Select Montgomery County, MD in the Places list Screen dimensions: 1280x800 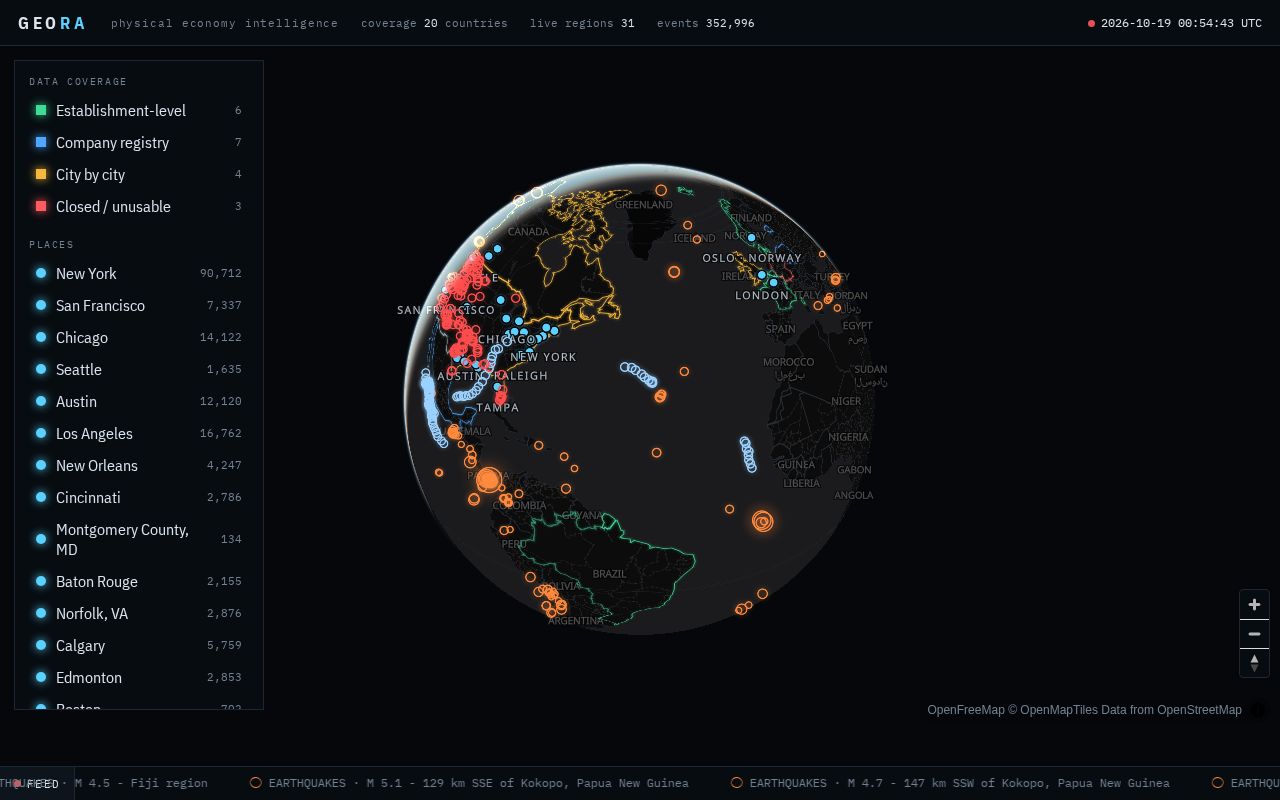[x=139, y=539]
